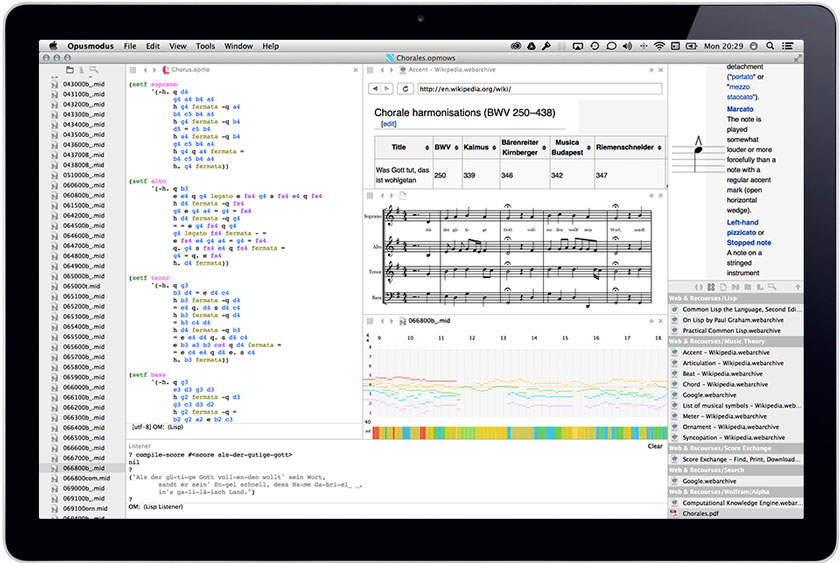Image resolution: width=840 pixels, height=563 pixels.
Task: Click the volume icon in menu bar
Action: [627, 46]
